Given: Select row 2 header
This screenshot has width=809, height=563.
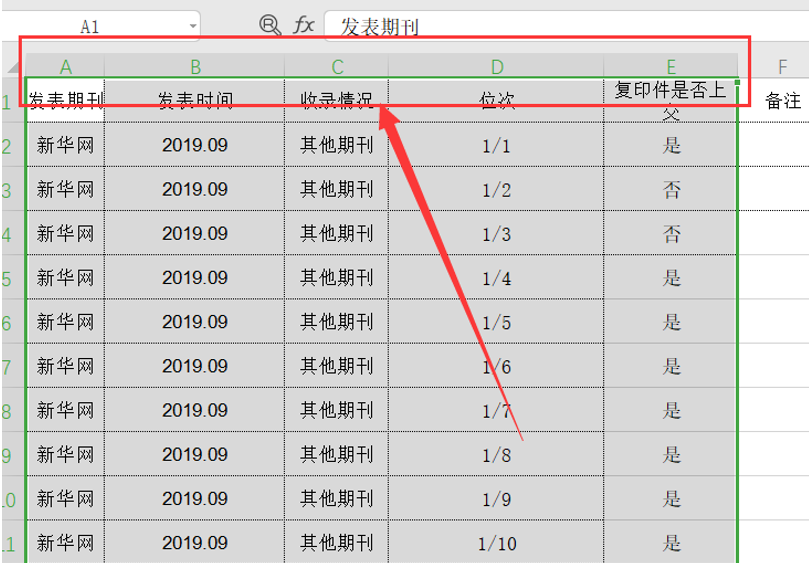Looking at the screenshot, I should click(12, 145).
